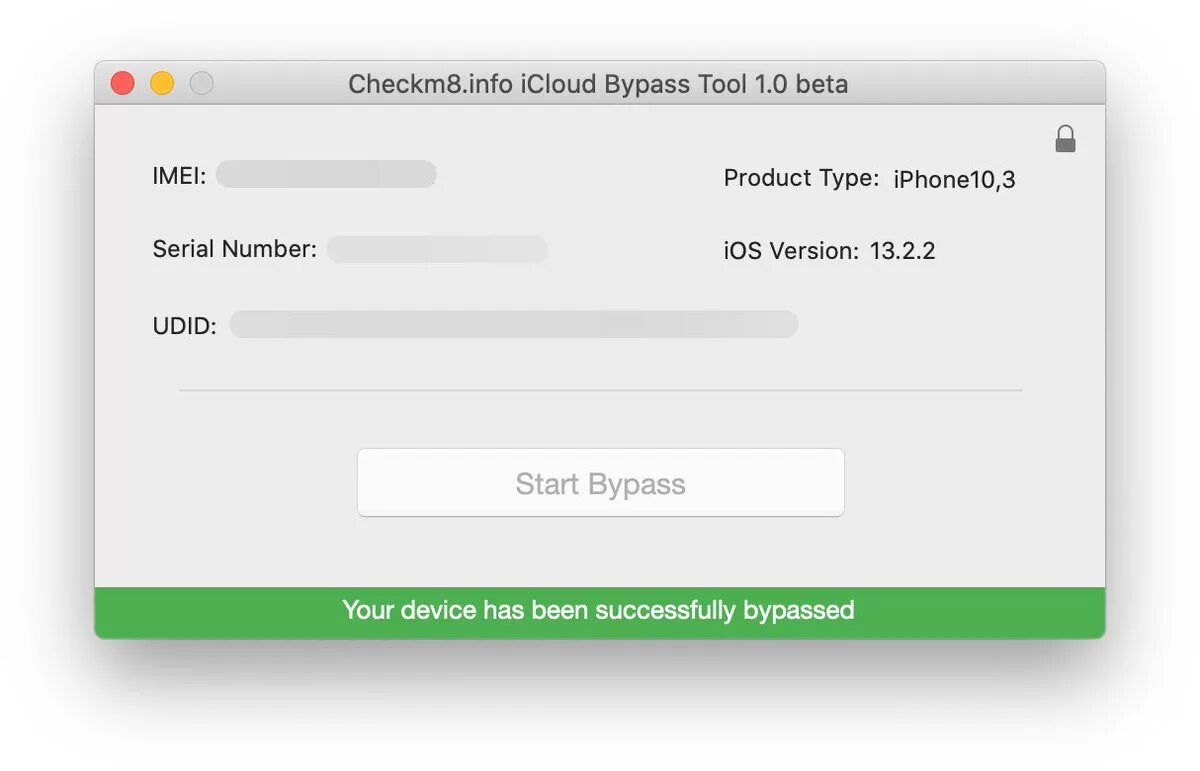
Task: Select the blurred Serial Number field
Action: point(437,249)
